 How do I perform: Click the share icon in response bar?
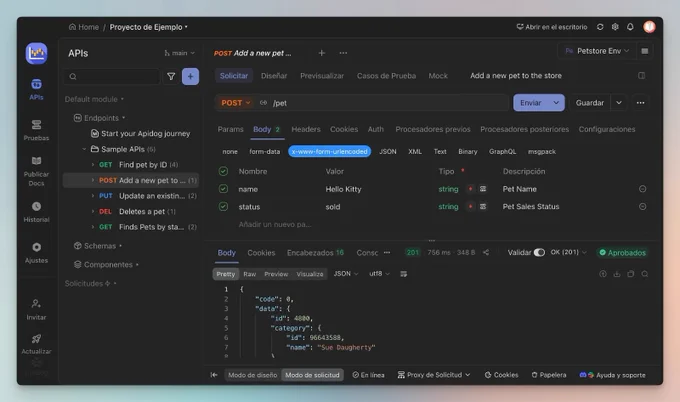[x=486, y=252]
